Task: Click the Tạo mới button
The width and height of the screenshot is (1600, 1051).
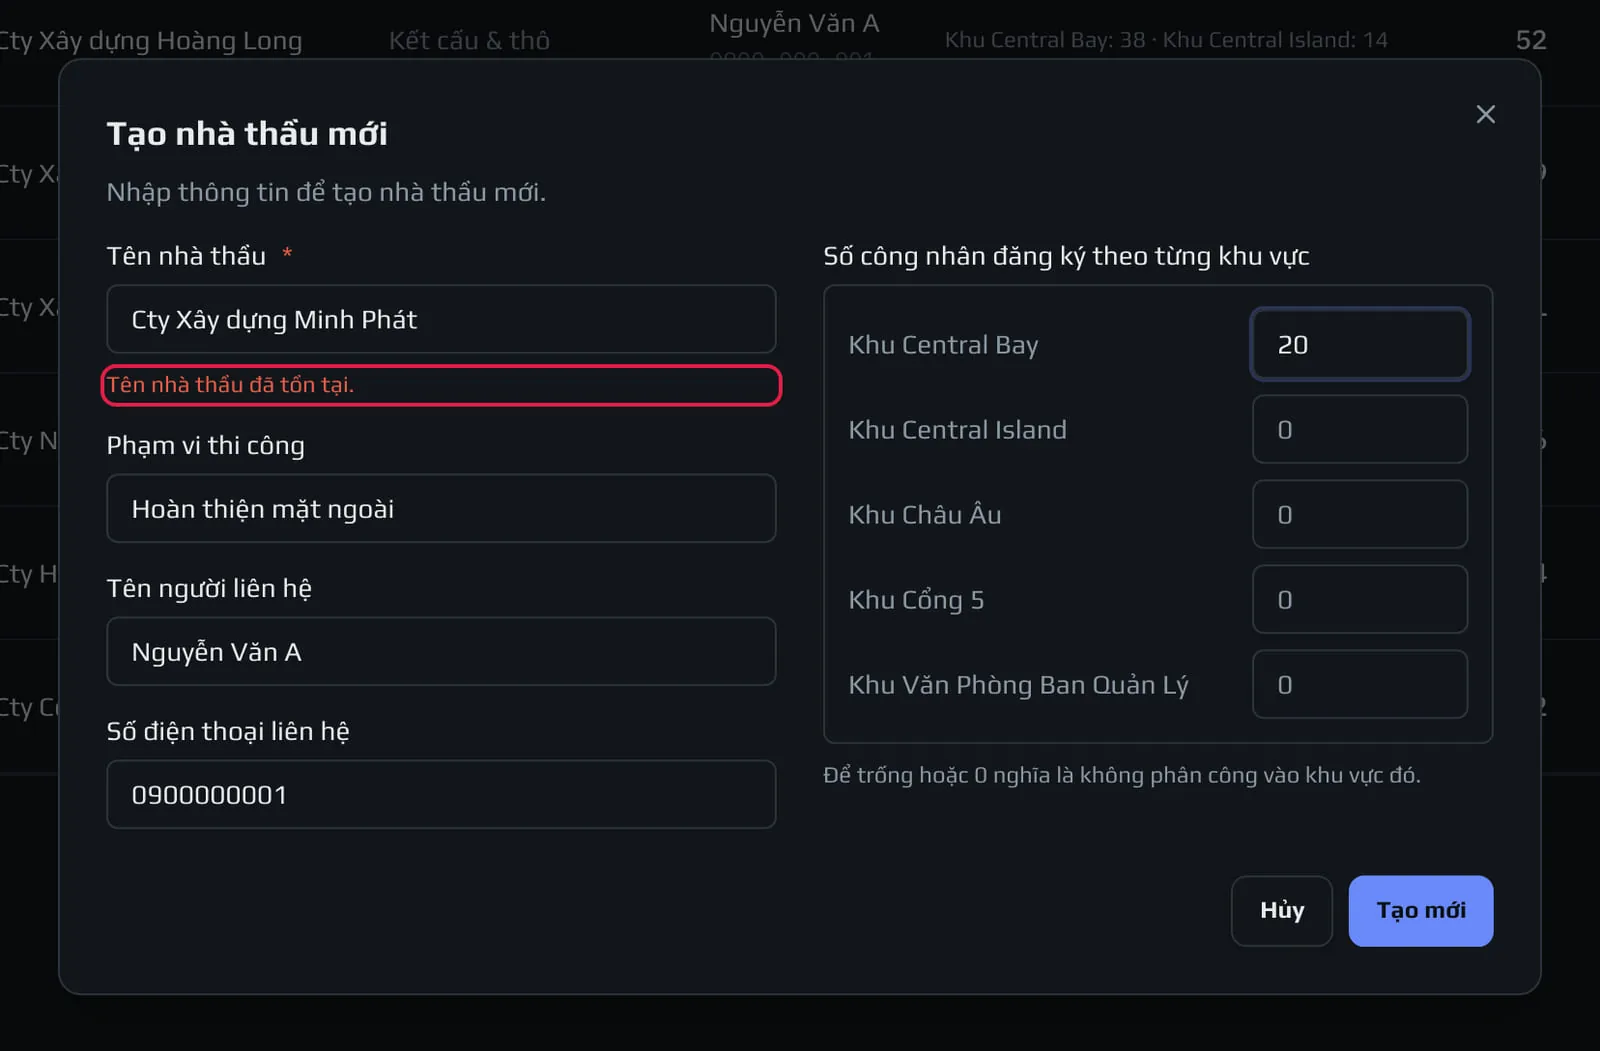Action: (x=1420, y=910)
